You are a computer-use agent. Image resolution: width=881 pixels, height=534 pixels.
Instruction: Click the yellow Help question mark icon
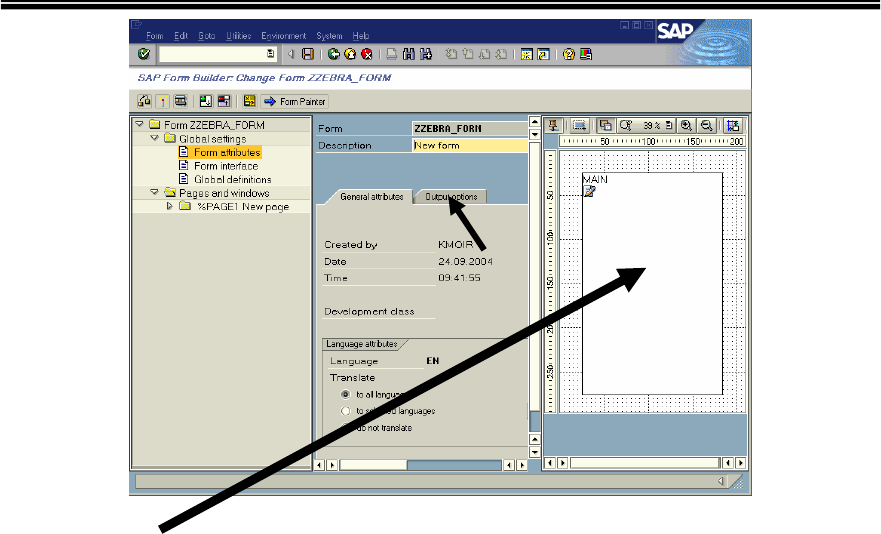click(x=569, y=54)
